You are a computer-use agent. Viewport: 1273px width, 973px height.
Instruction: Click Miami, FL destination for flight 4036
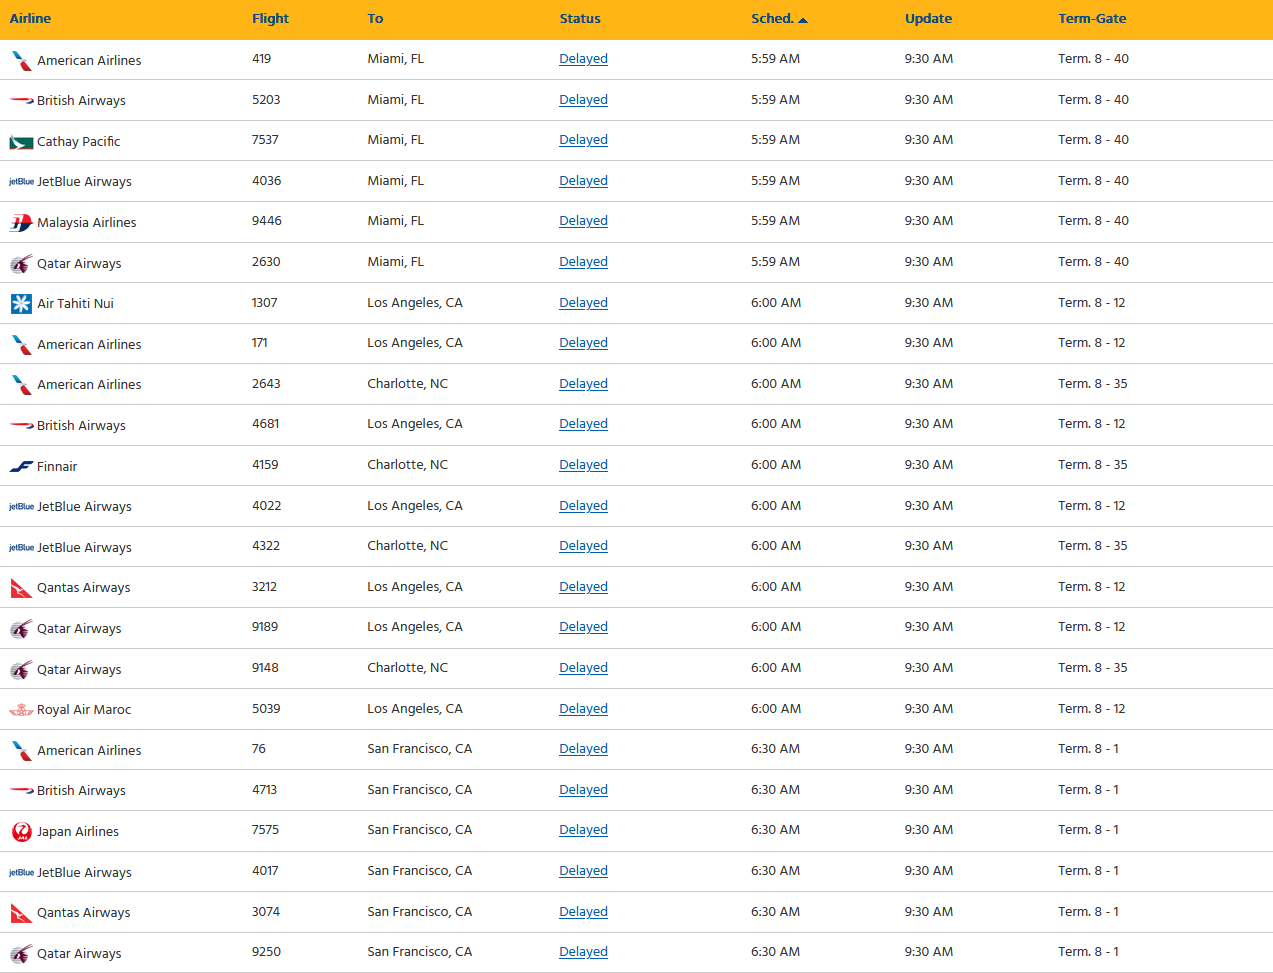pos(396,181)
